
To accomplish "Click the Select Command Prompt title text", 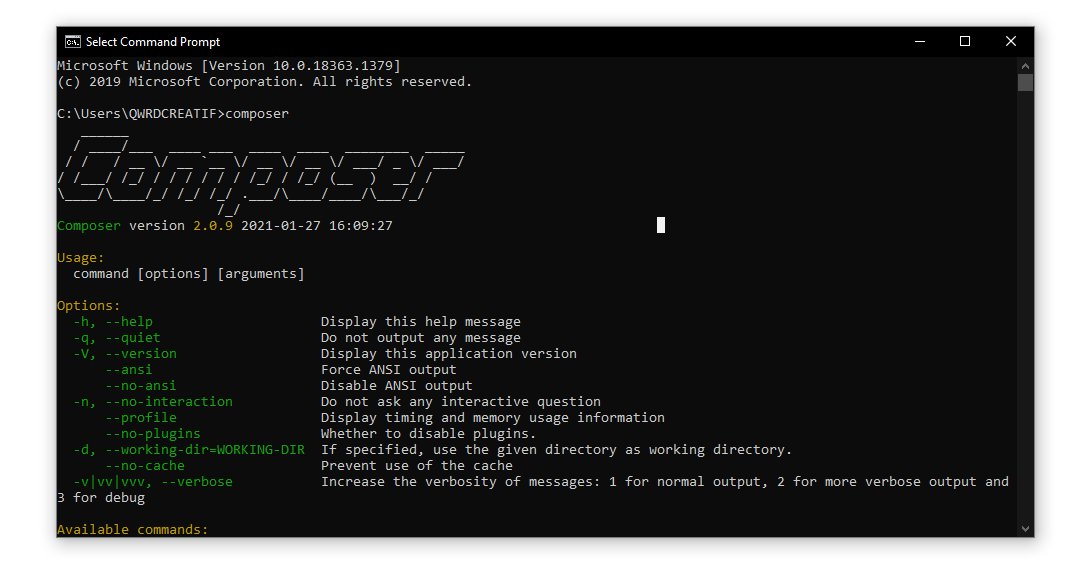I will [153, 42].
